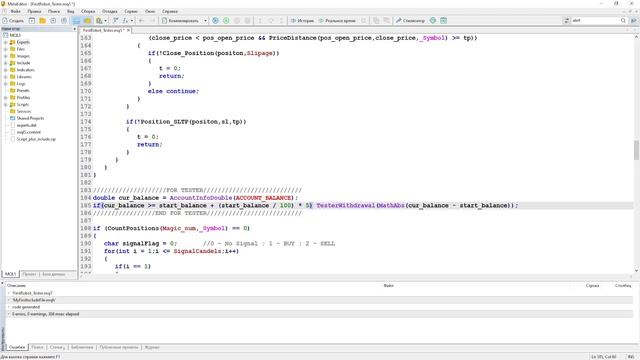Open the Справка menu
This screenshot has width=640, height=360.
(x=170, y=11)
